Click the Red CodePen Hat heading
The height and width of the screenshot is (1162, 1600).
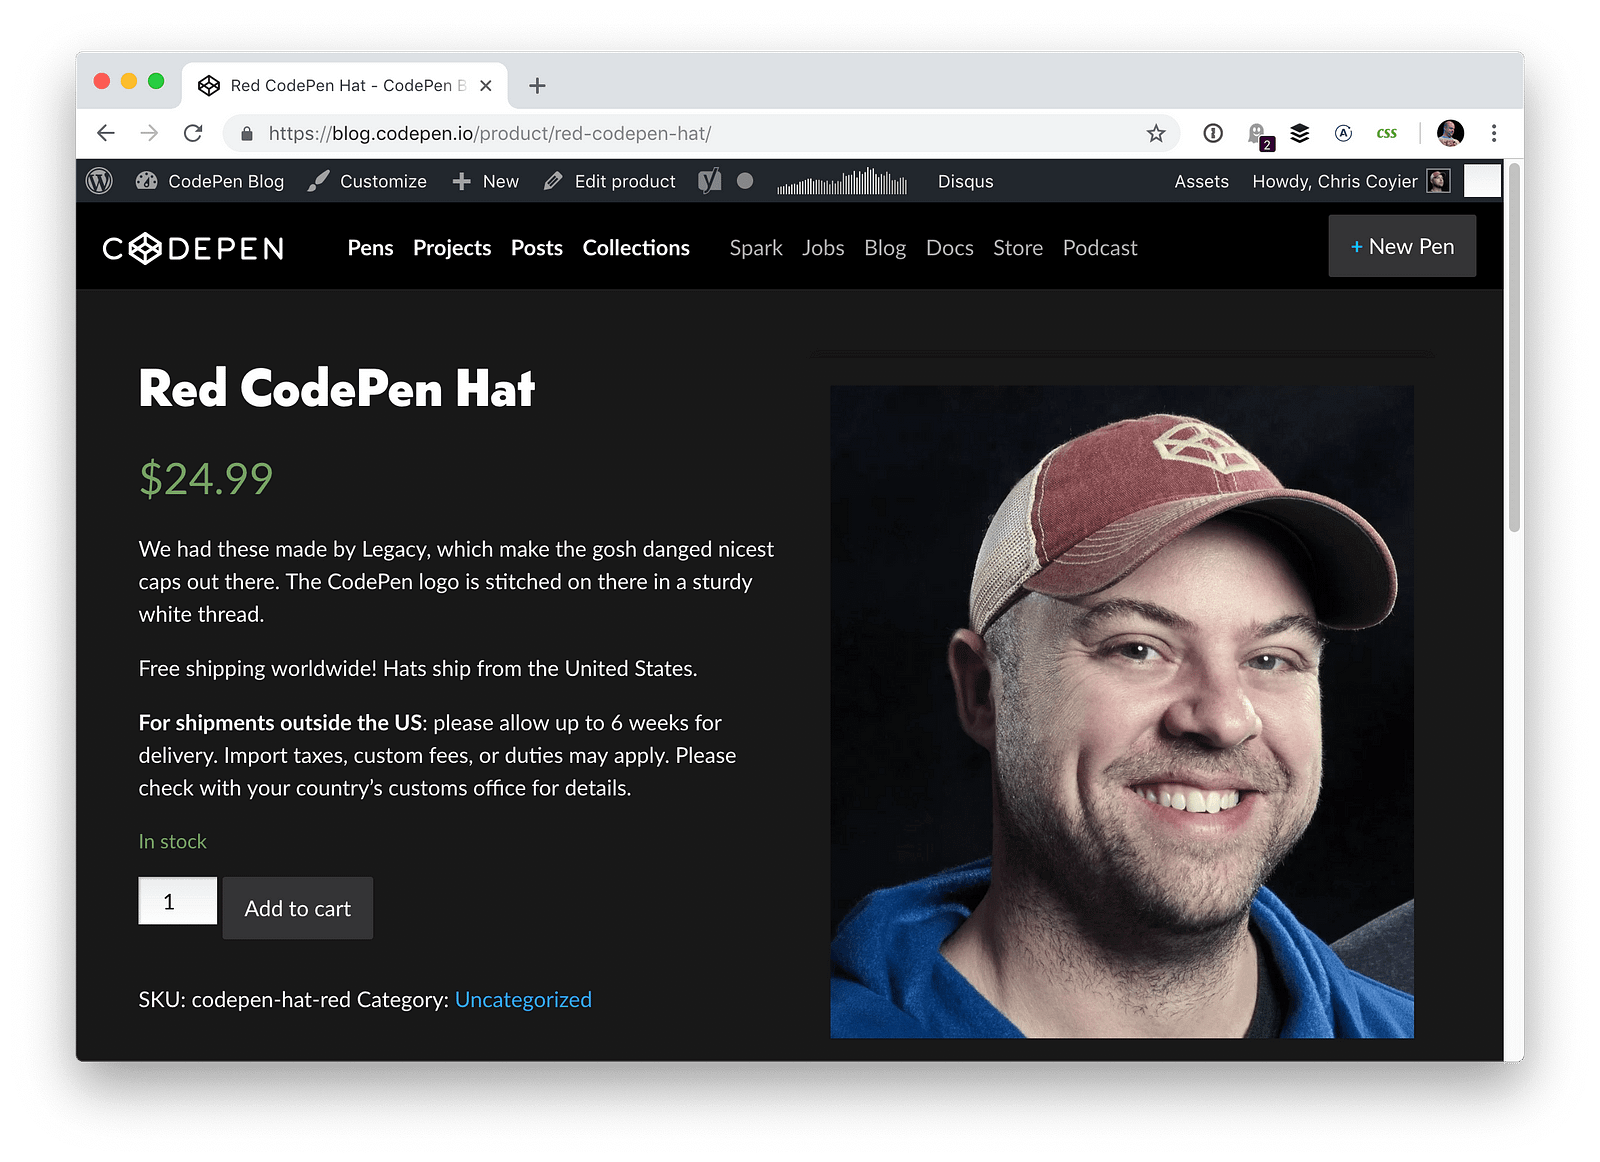point(337,388)
